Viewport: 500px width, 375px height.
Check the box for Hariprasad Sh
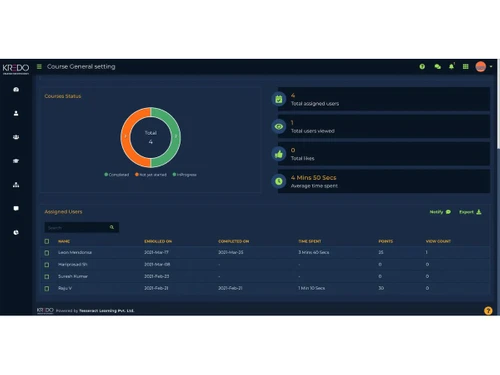coord(47,265)
